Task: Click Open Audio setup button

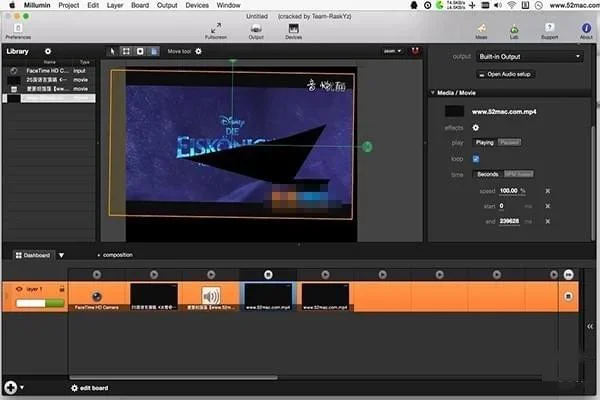Action: coord(505,74)
